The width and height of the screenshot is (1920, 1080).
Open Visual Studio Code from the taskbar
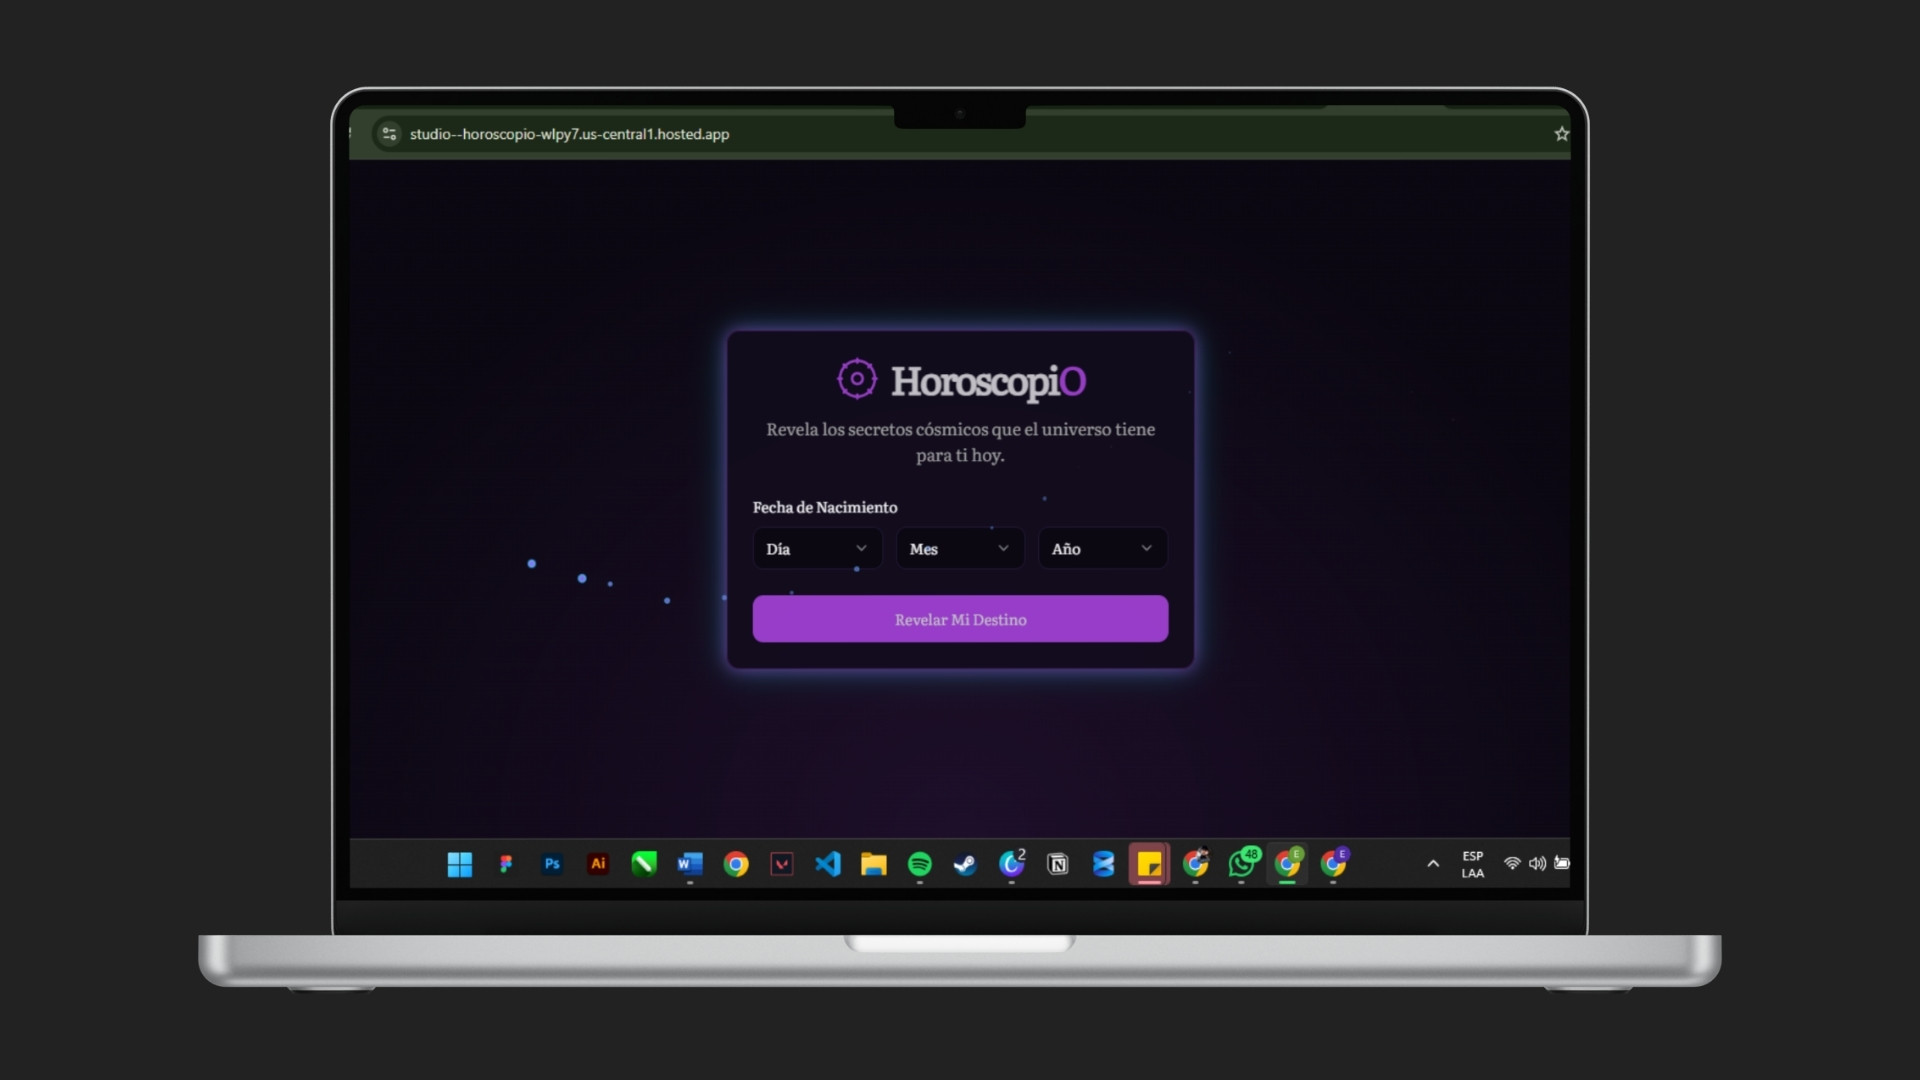point(828,864)
